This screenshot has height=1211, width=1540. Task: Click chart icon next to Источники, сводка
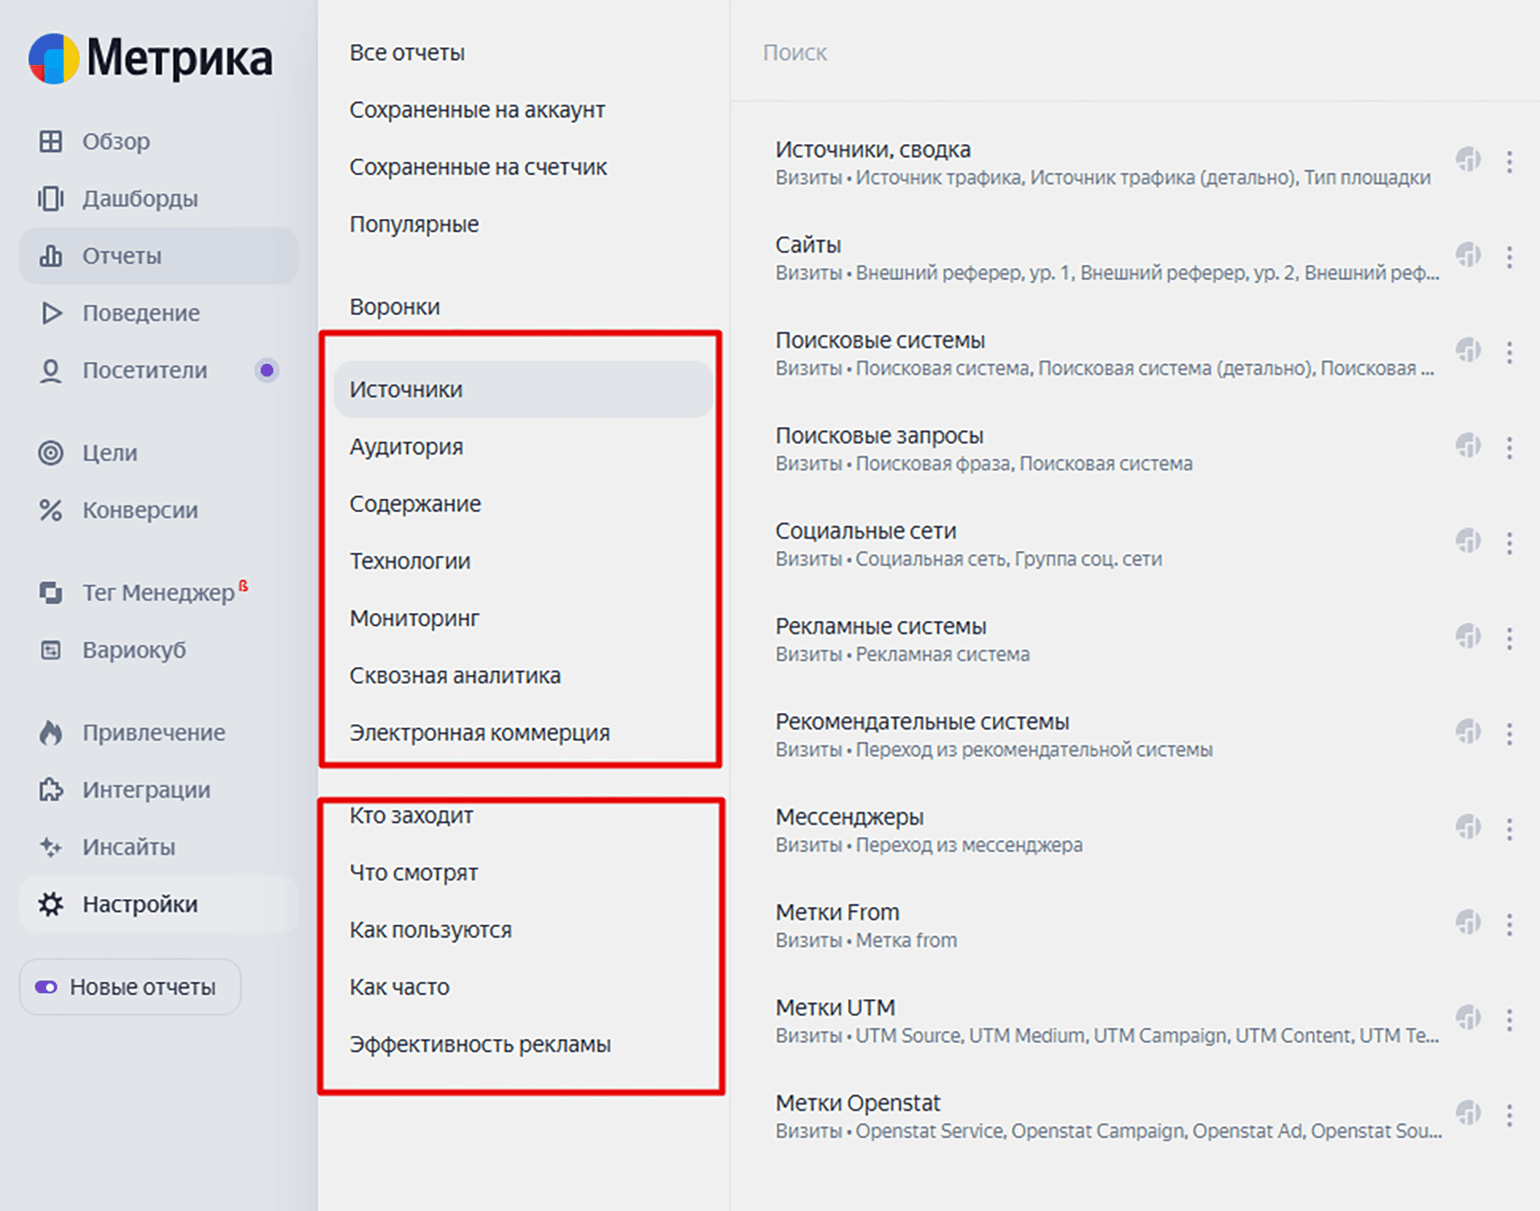click(x=1468, y=159)
